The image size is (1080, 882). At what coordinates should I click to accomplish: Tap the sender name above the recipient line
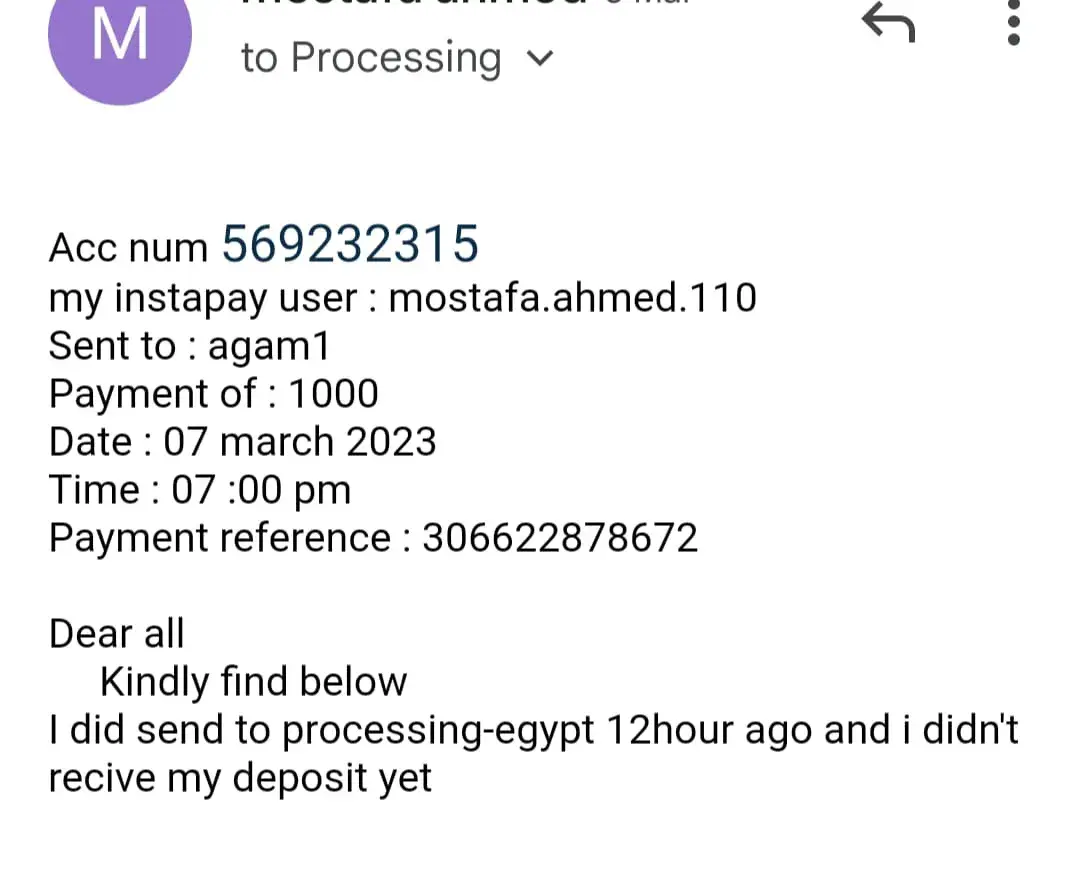[x=410, y=5]
